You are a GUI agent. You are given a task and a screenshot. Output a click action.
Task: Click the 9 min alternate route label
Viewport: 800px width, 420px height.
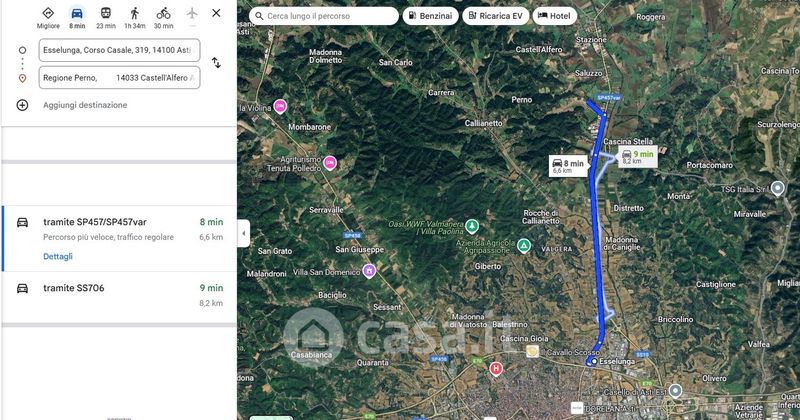(x=638, y=157)
